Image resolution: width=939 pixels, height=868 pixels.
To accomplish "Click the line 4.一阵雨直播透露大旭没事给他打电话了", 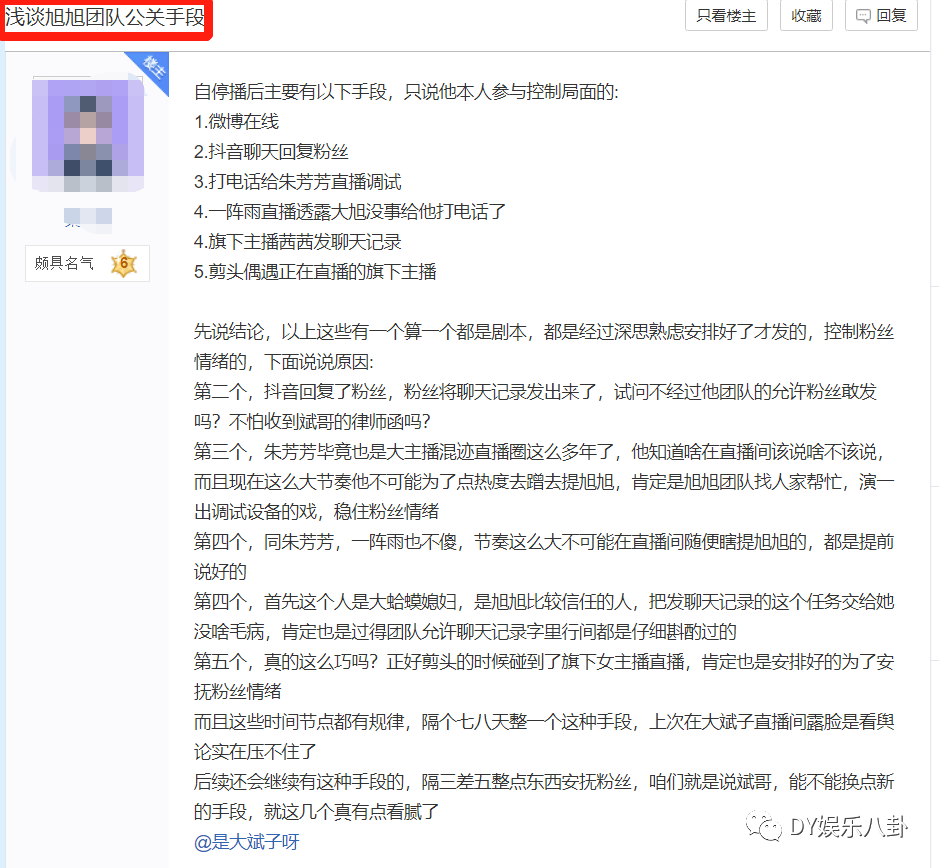I will click(350, 211).
